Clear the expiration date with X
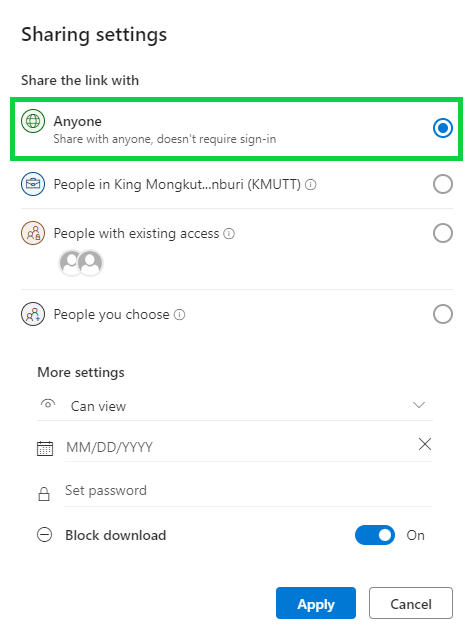This screenshot has width=474, height=636. (425, 444)
